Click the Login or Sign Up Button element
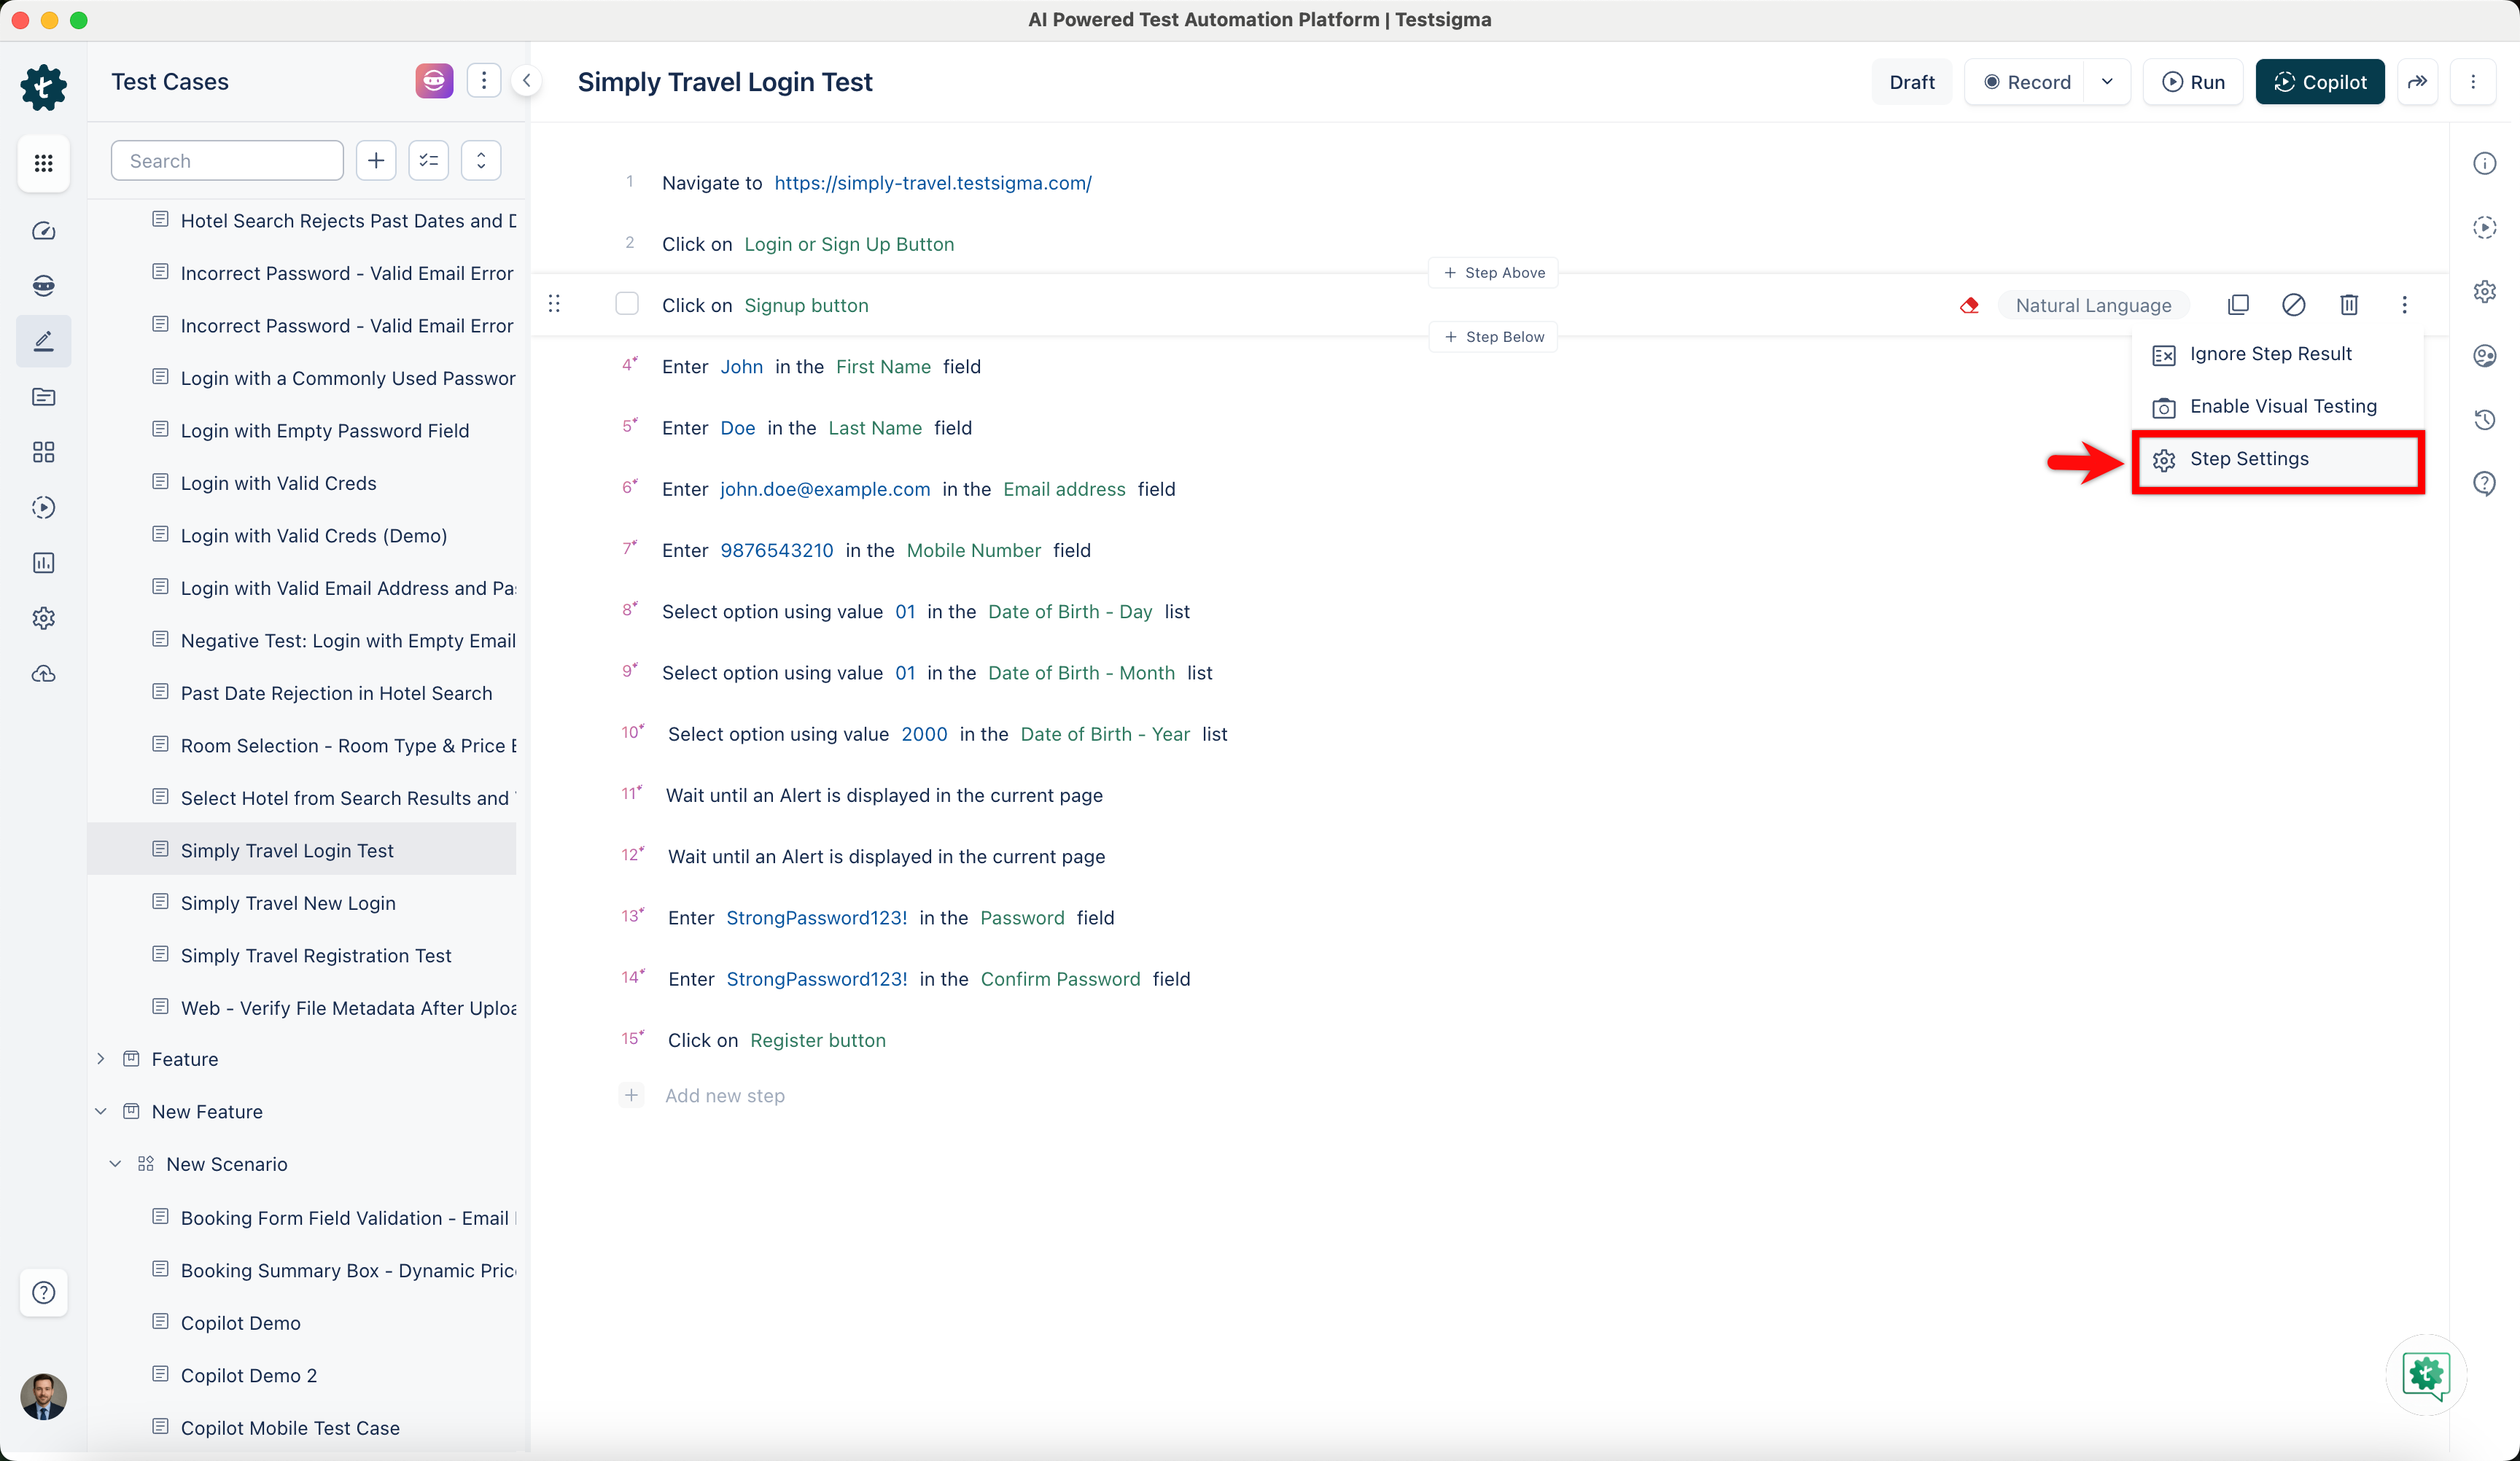 [849, 244]
